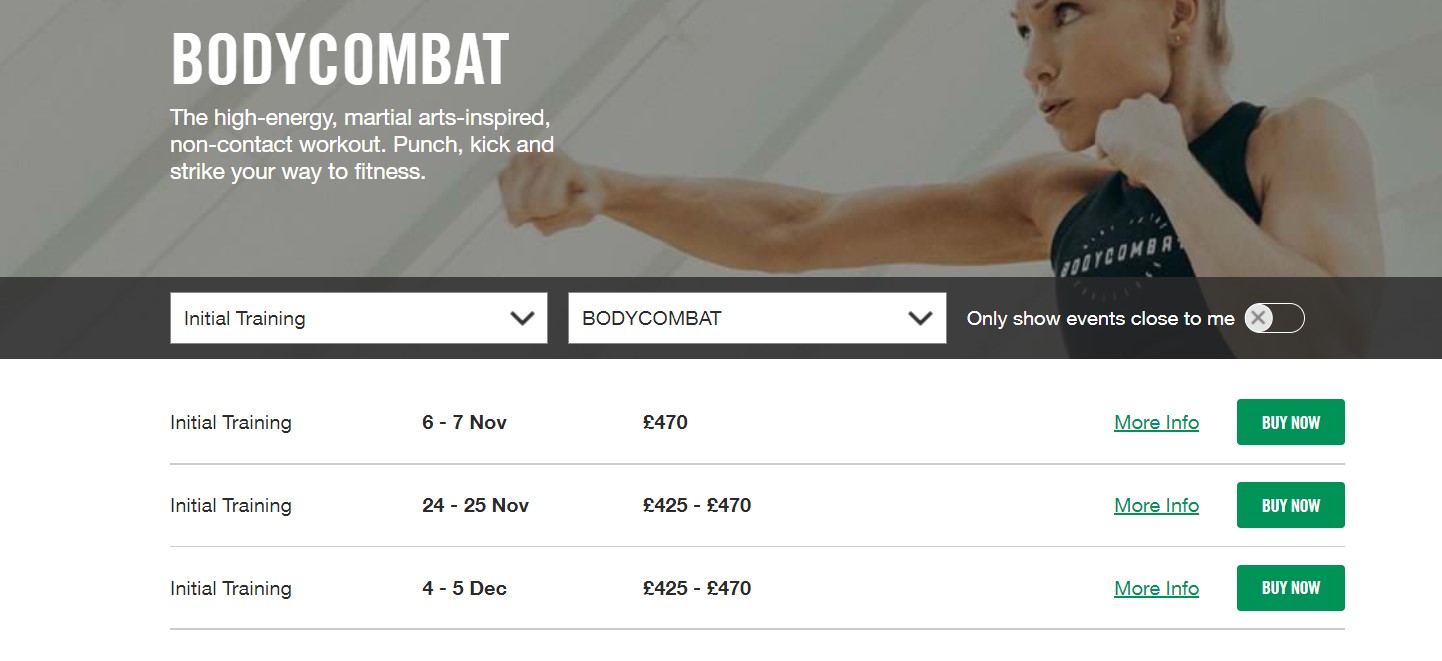Open More Info for the 6 - 7 Nov event
This screenshot has height=661, width=1442.
[1156, 422]
